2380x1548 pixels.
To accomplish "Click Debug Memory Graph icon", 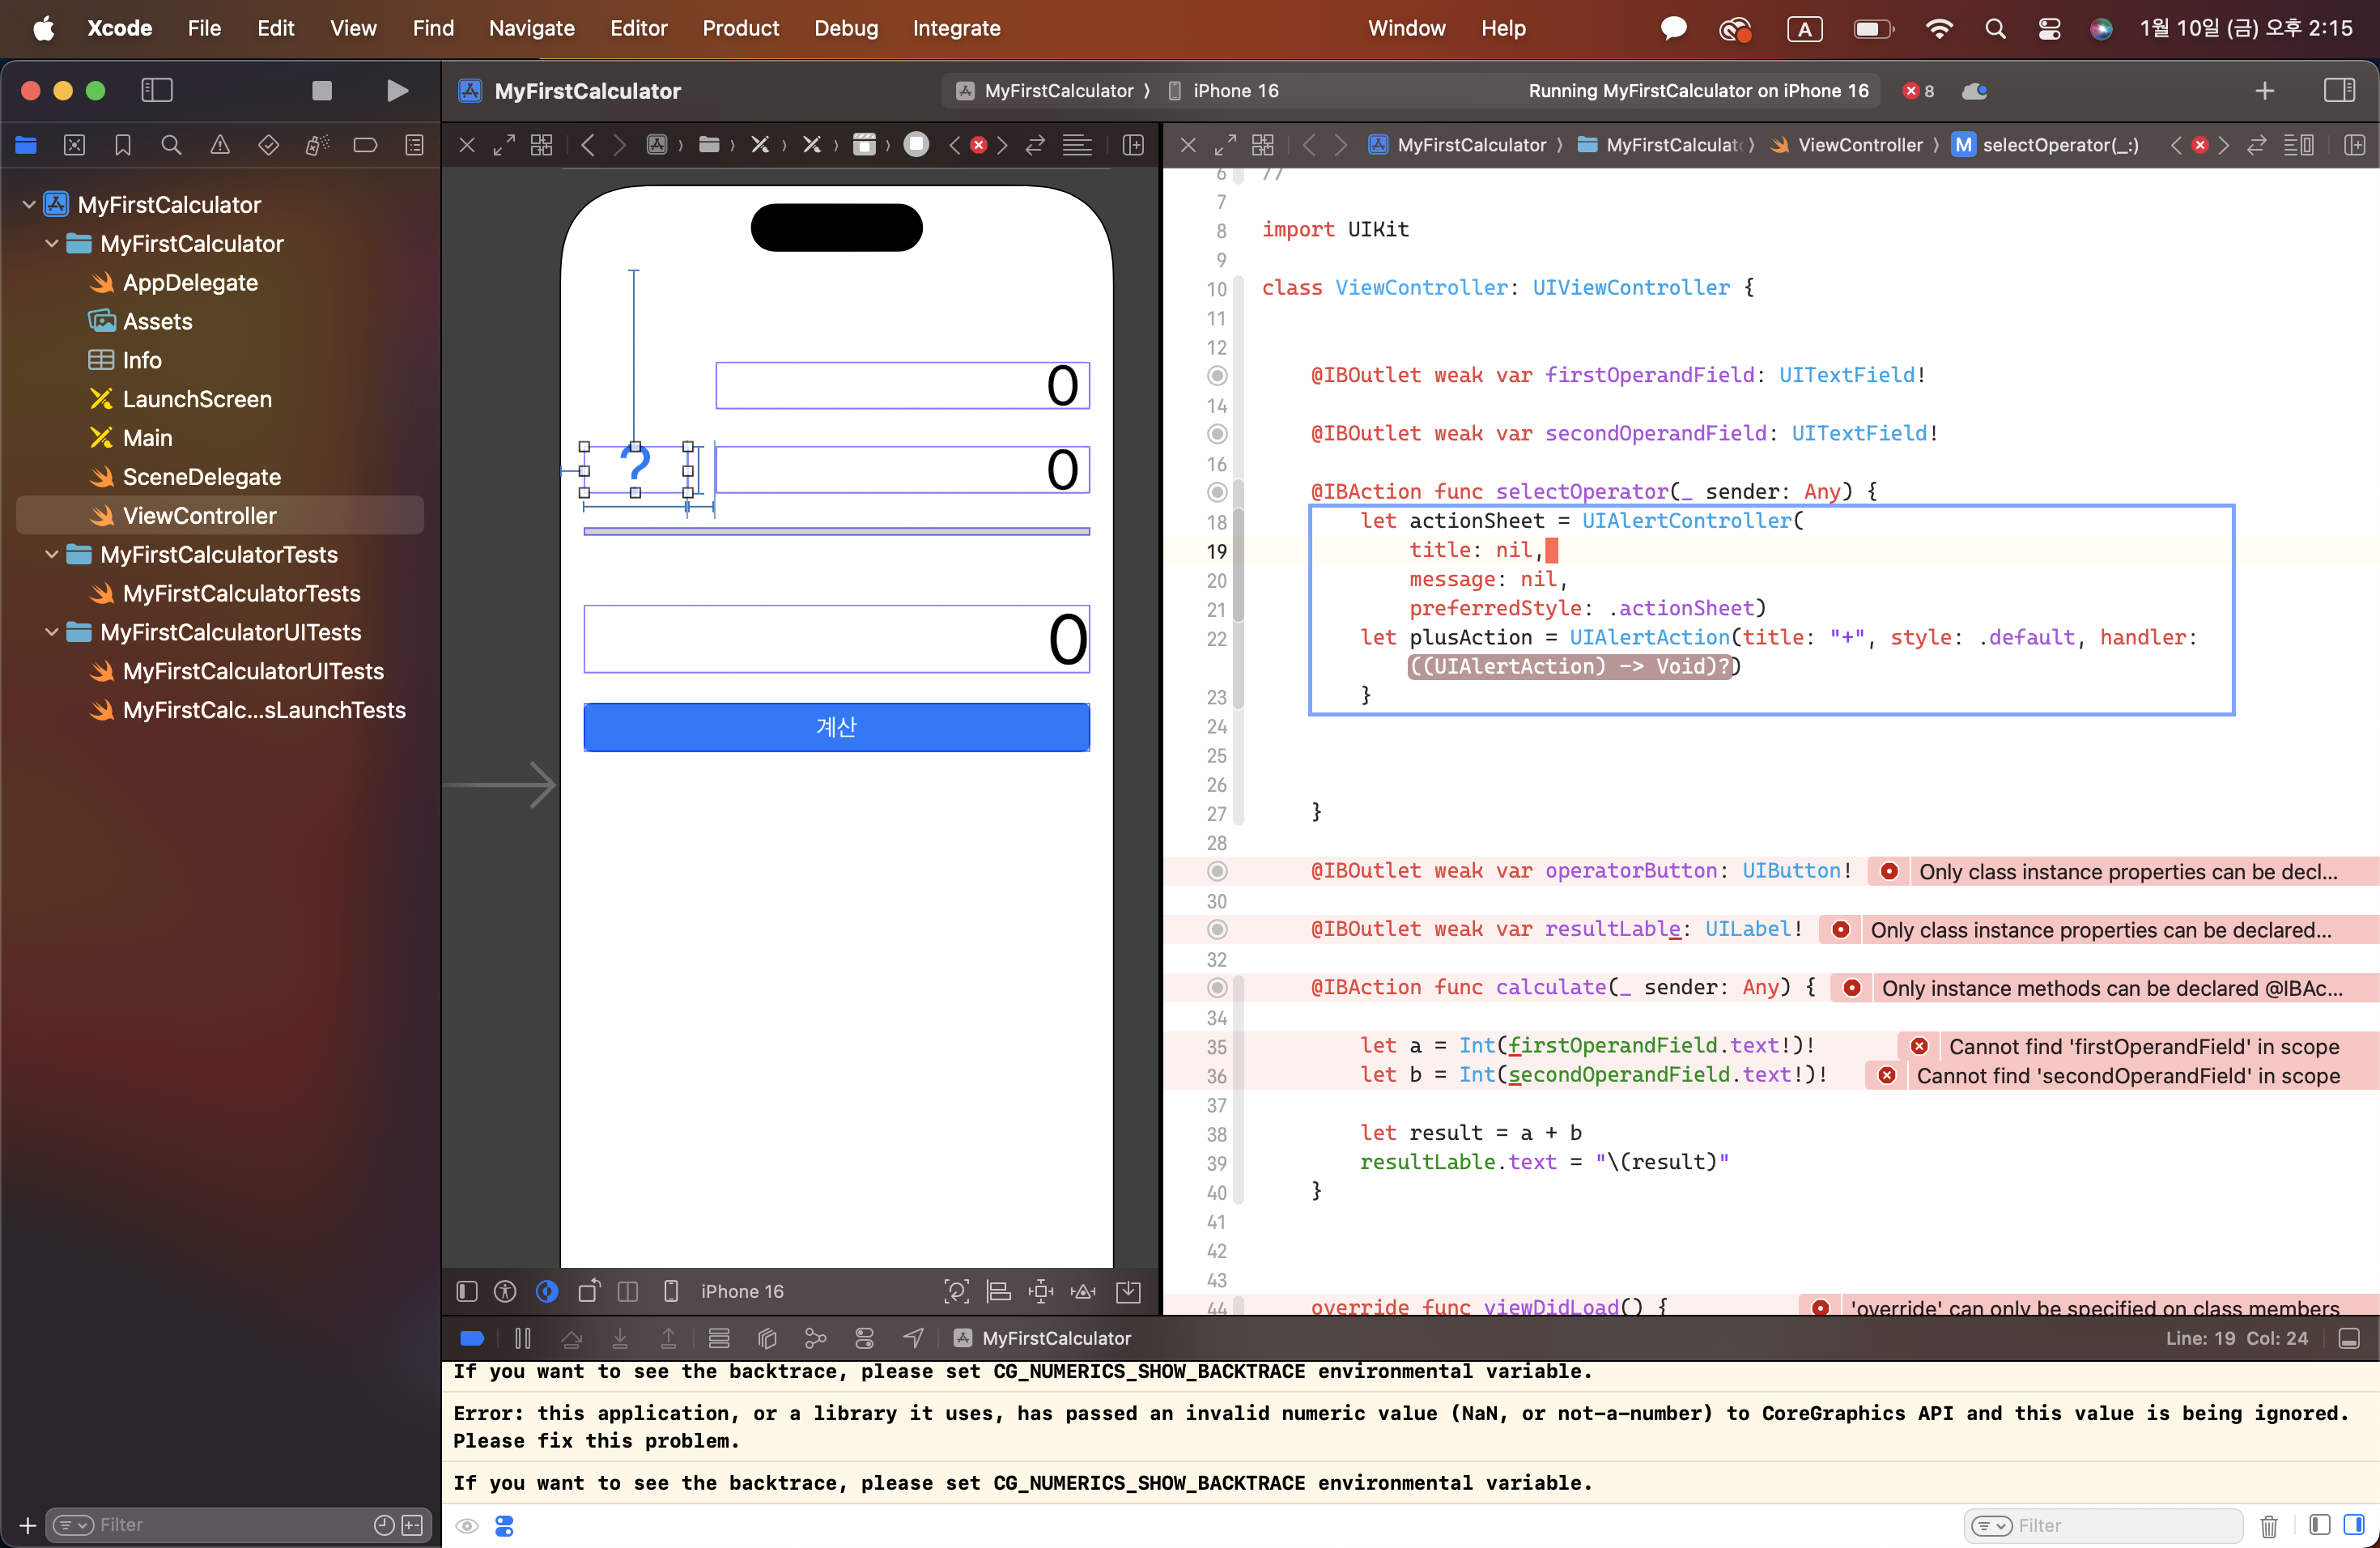I will (816, 1338).
